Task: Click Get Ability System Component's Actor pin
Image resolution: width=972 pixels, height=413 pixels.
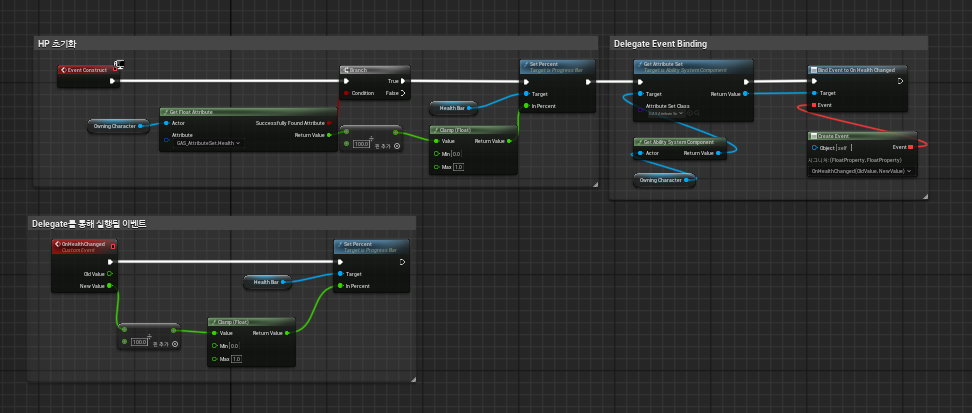Action: click(x=640, y=153)
